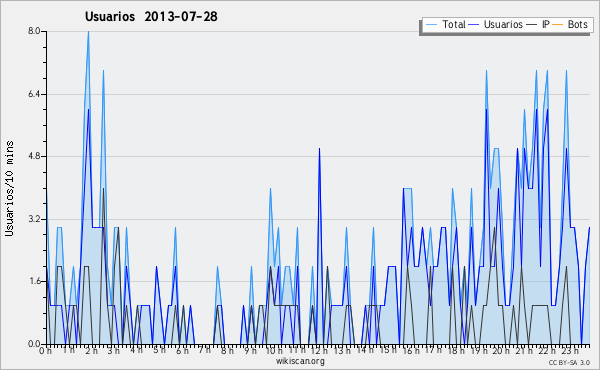The image size is (600, 370).
Task: Click the orange Bots line swatch
Action: point(558,25)
